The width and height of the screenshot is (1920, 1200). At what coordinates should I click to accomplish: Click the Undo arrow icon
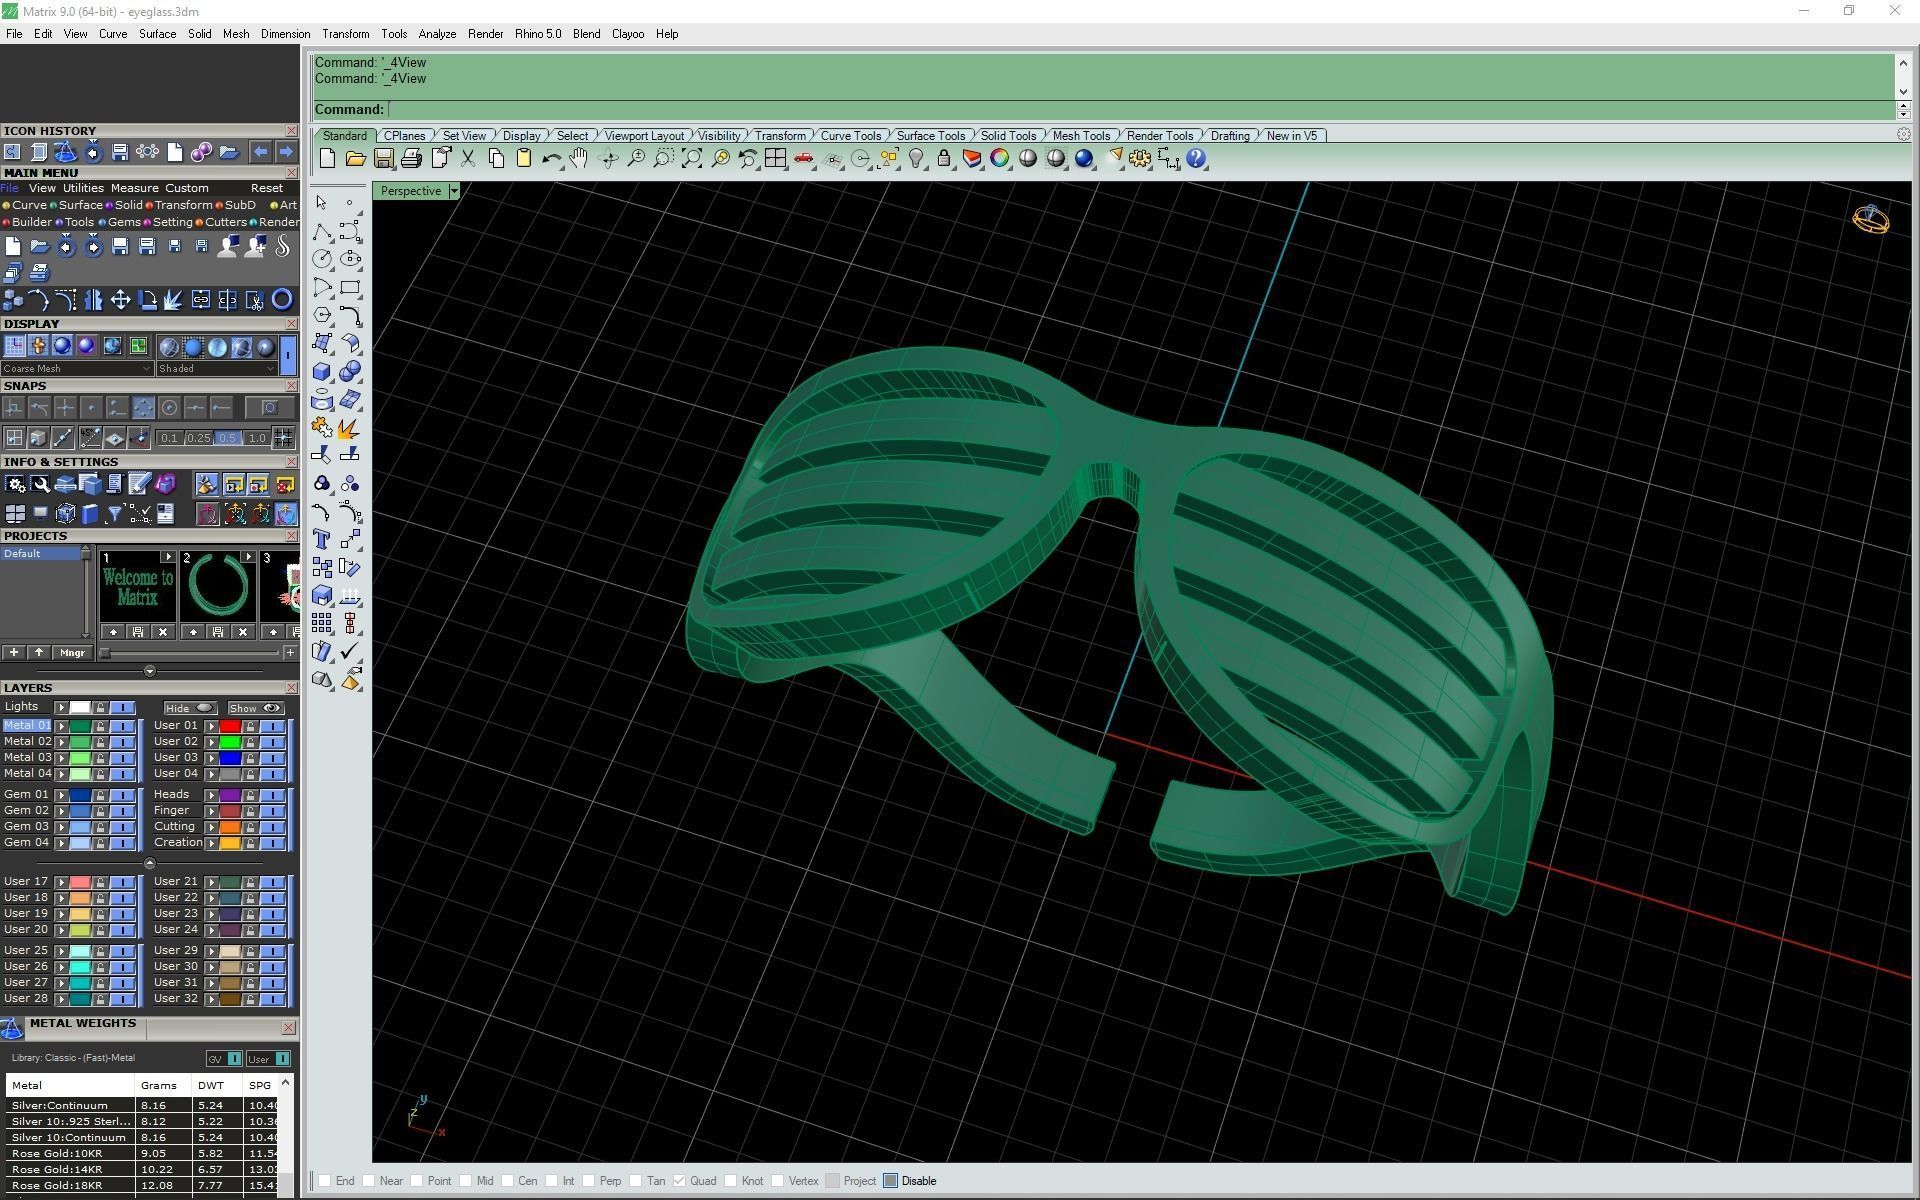pyautogui.click(x=551, y=158)
